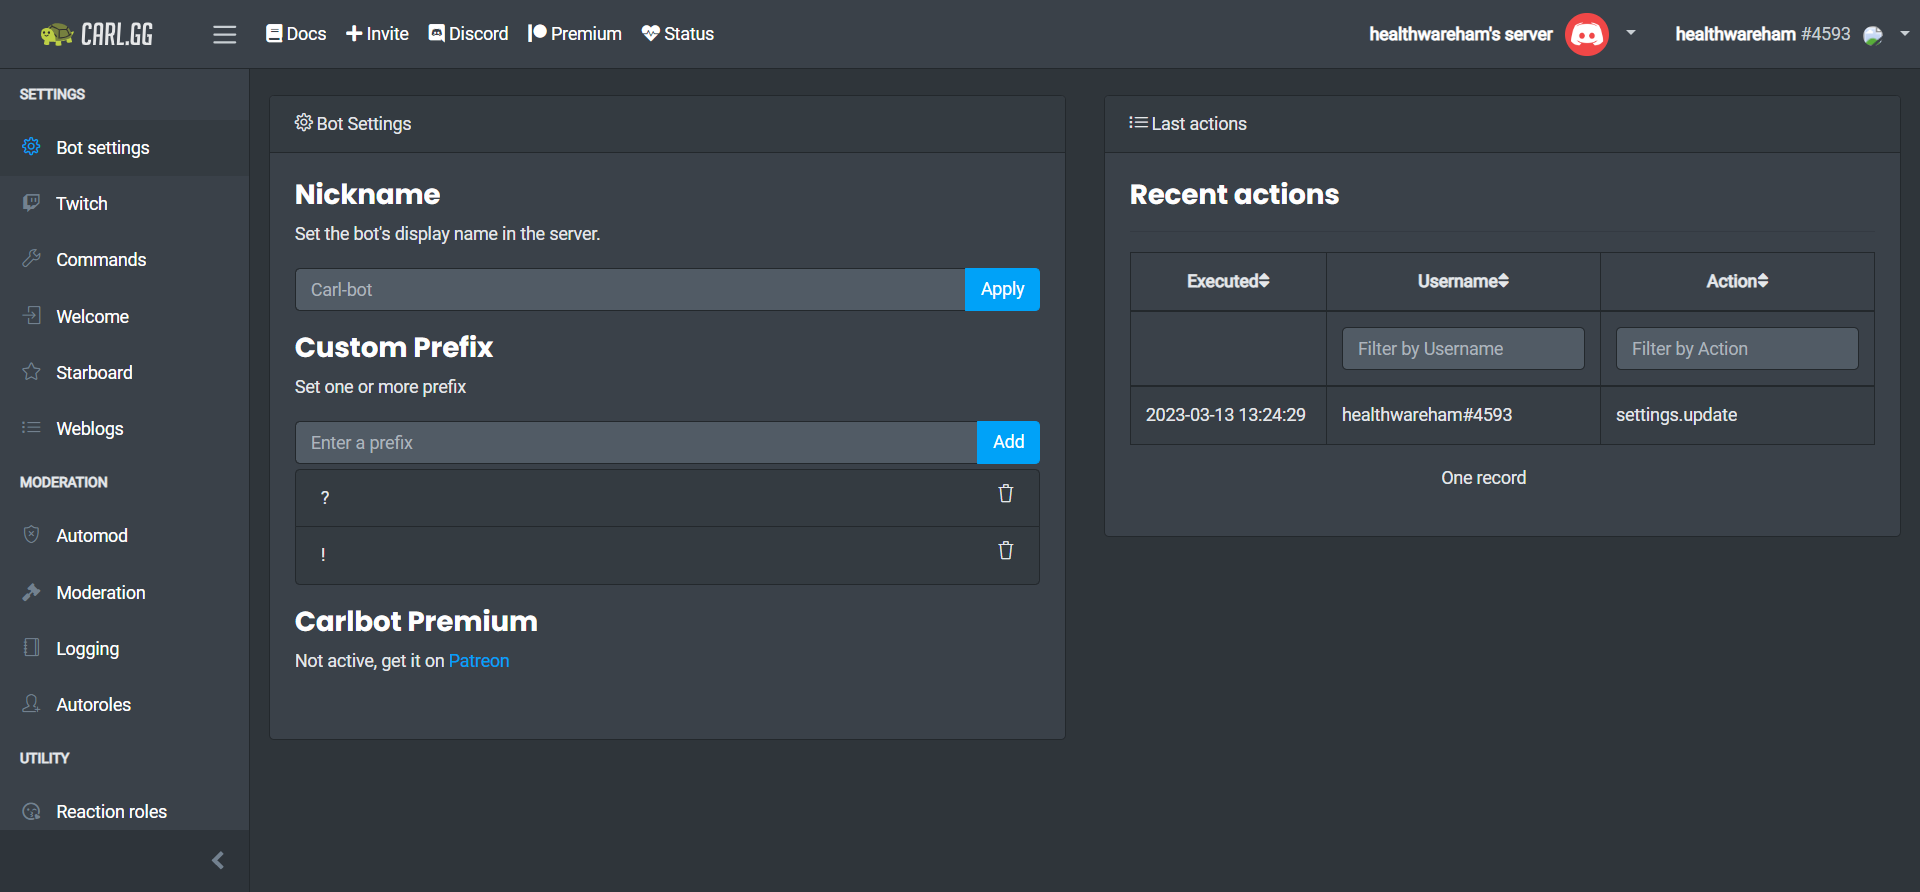Viewport: 1920px width, 892px height.
Task: Click the Last actions list icon
Action: tap(1138, 123)
